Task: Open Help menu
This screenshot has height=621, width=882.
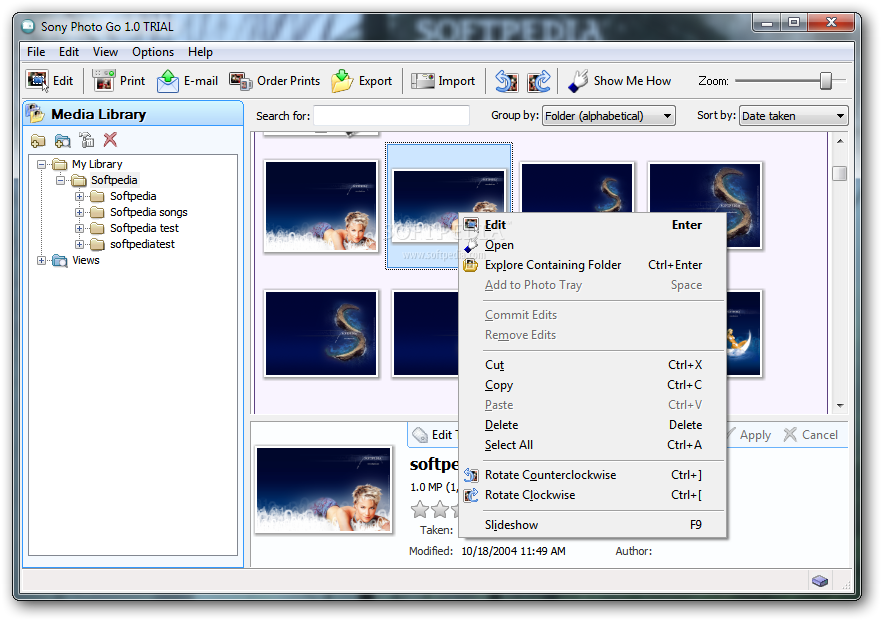Action: tap(200, 52)
